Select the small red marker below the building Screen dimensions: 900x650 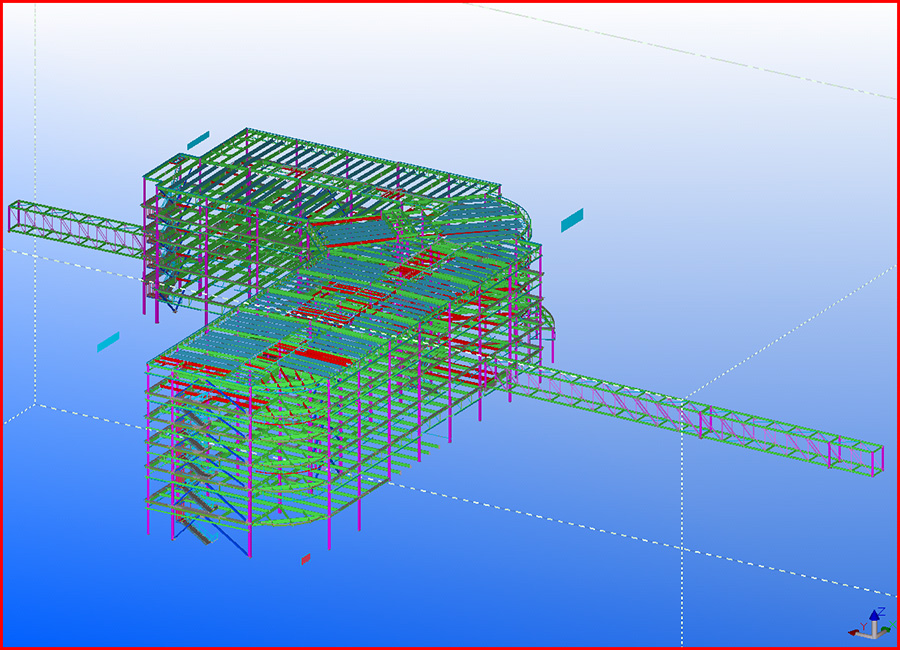(306, 559)
